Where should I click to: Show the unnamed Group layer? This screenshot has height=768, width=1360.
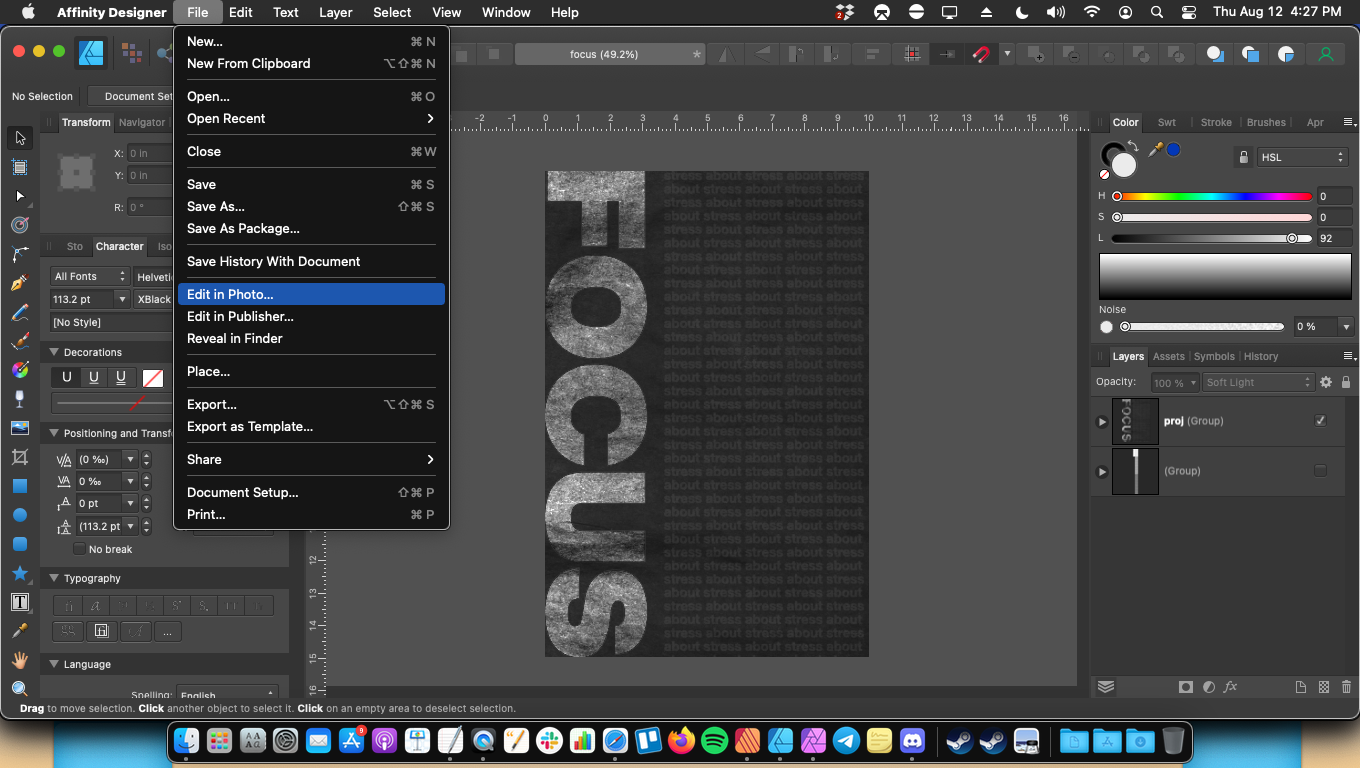pyautogui.click(x=1320, y=471)
